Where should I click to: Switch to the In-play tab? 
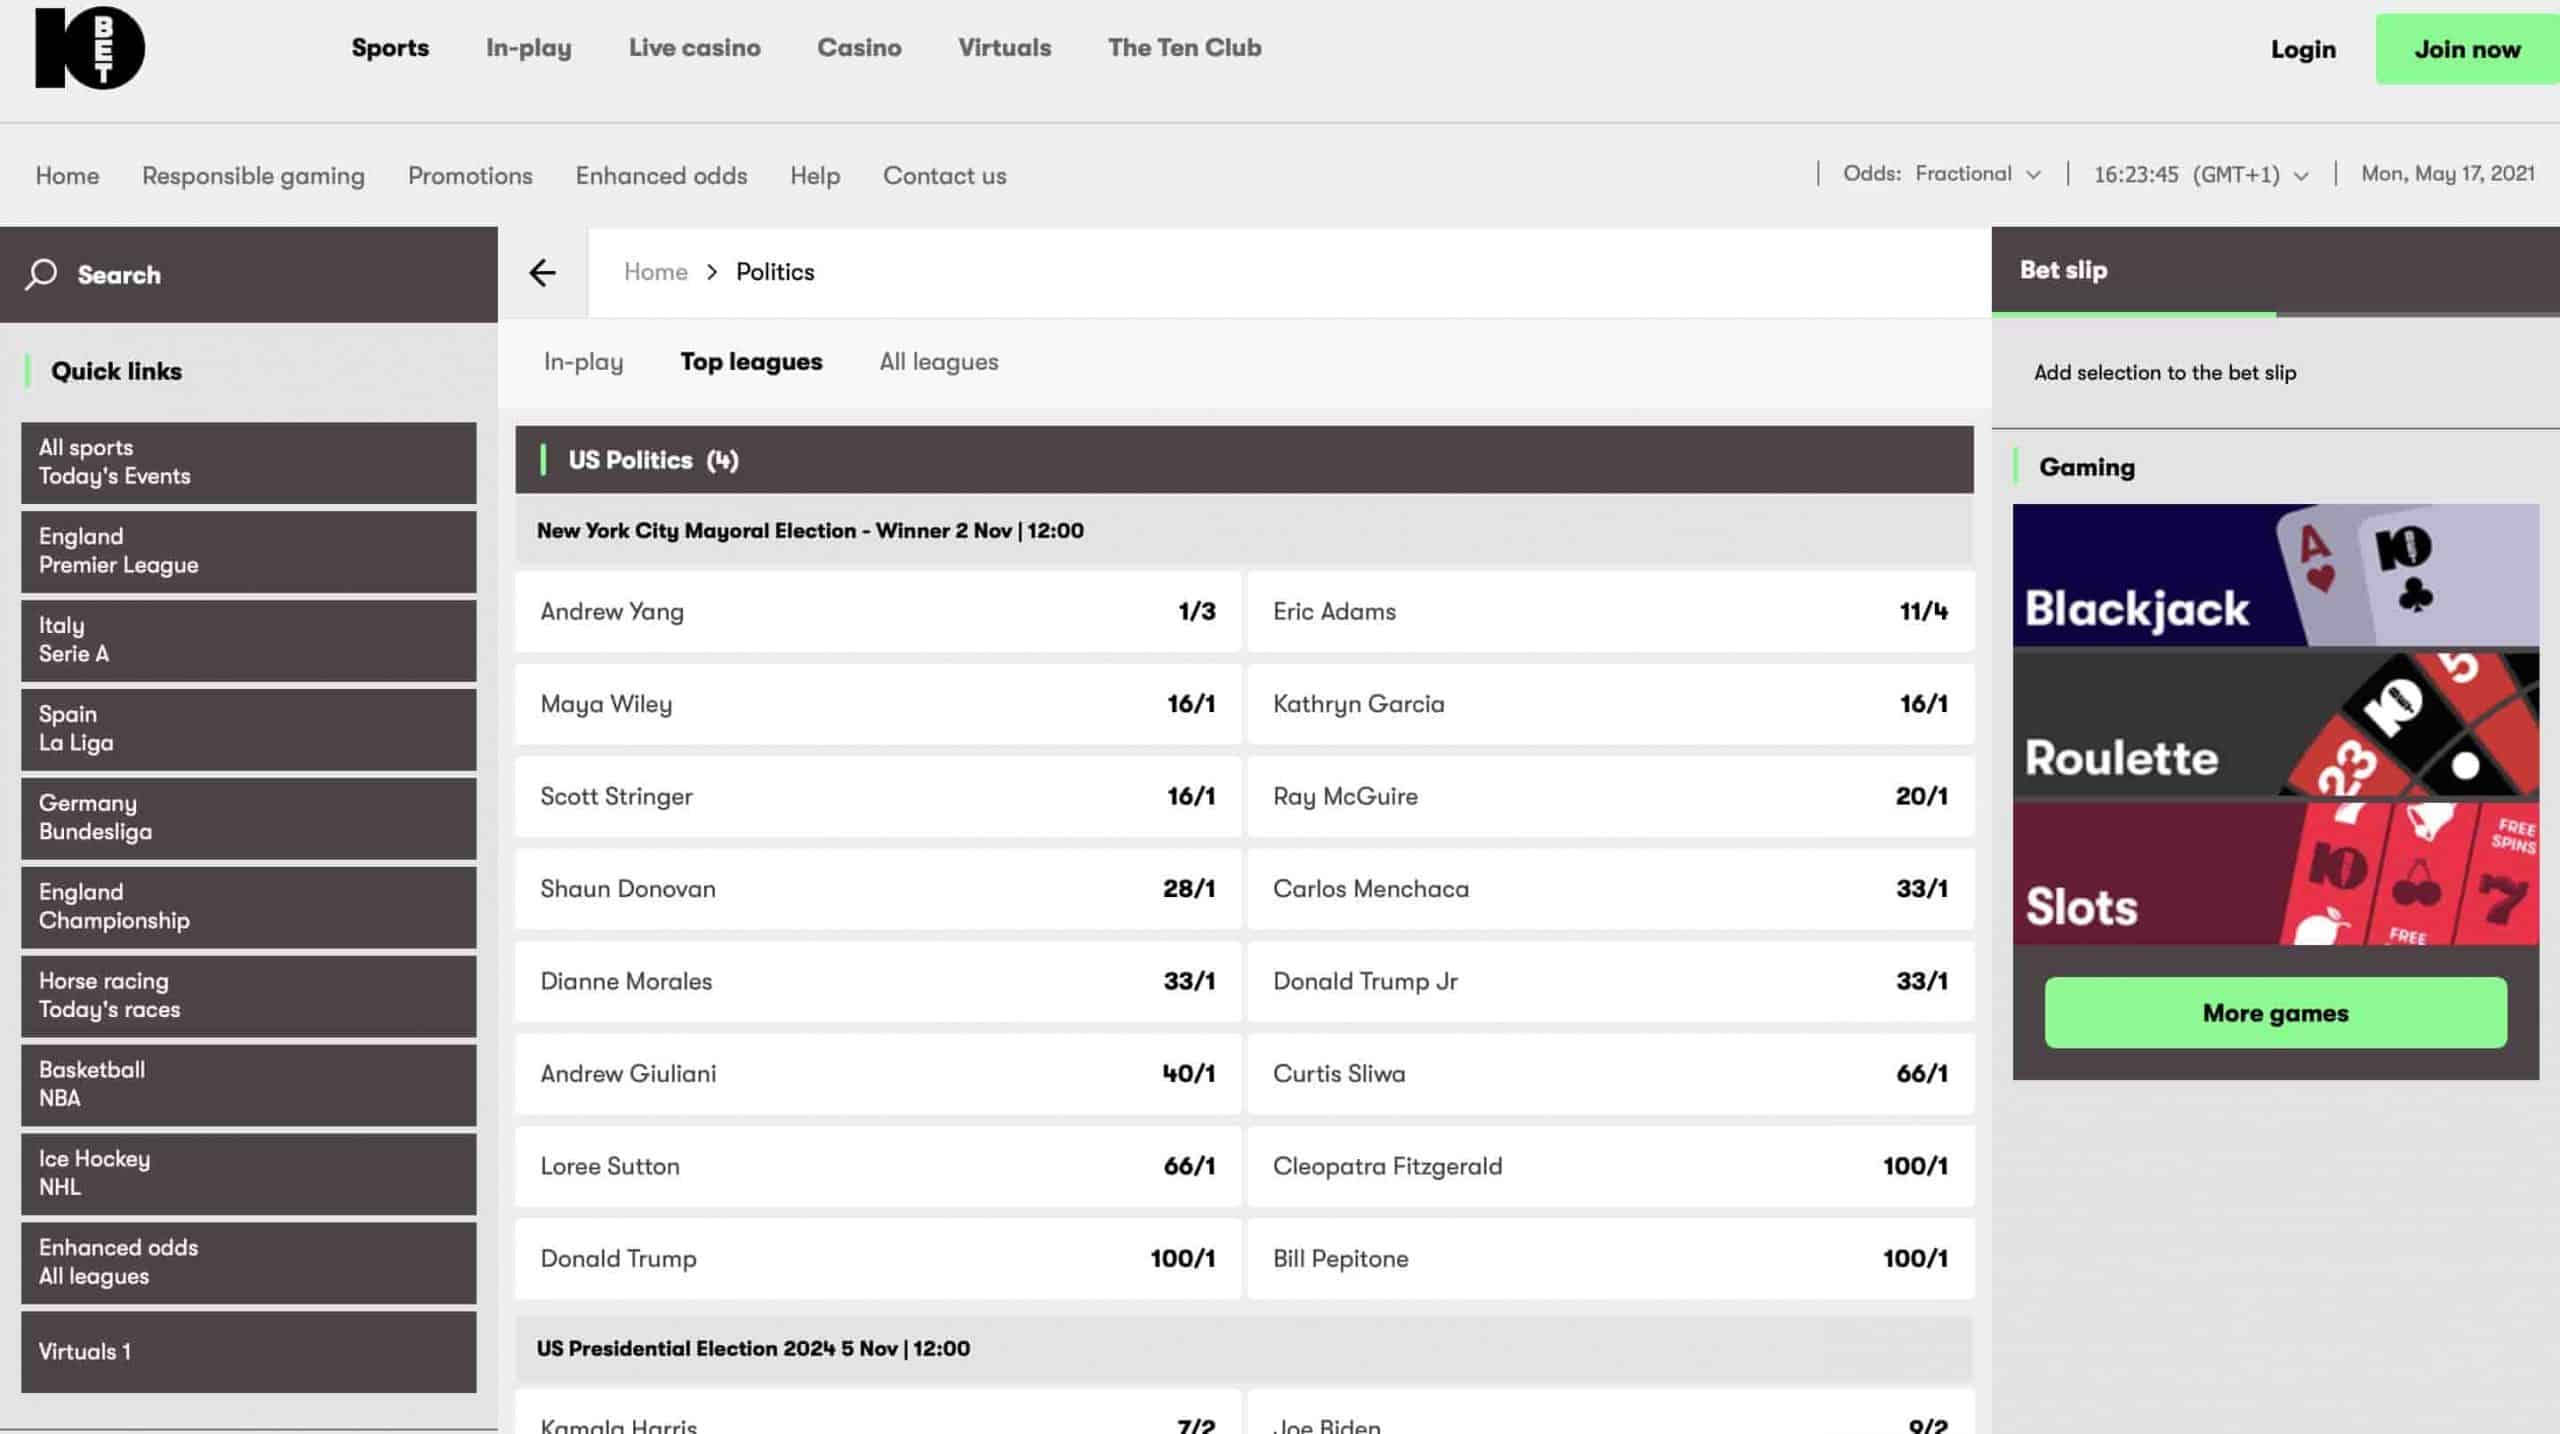click(x=582, y=362)
